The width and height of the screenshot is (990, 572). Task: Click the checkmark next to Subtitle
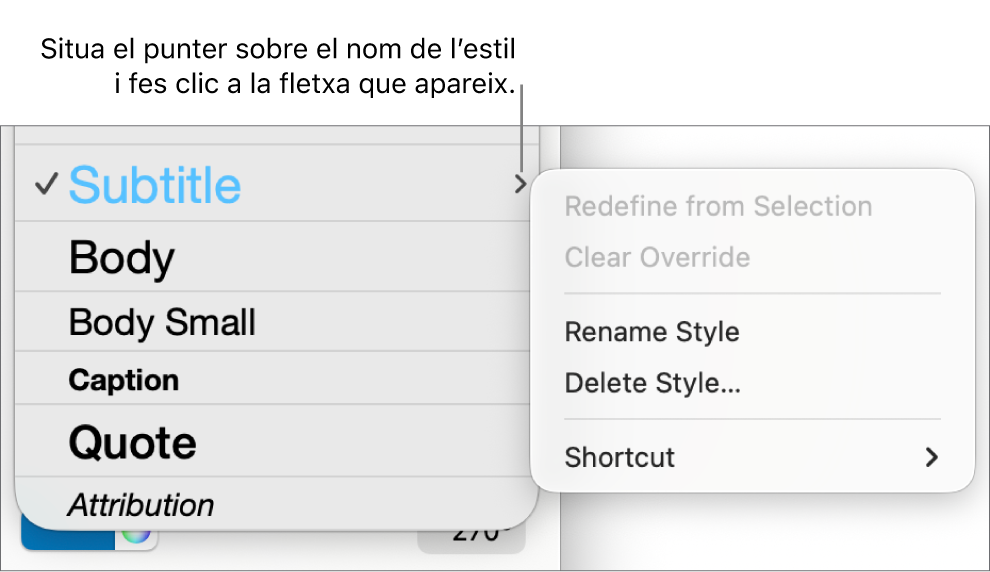pos(45,185)
